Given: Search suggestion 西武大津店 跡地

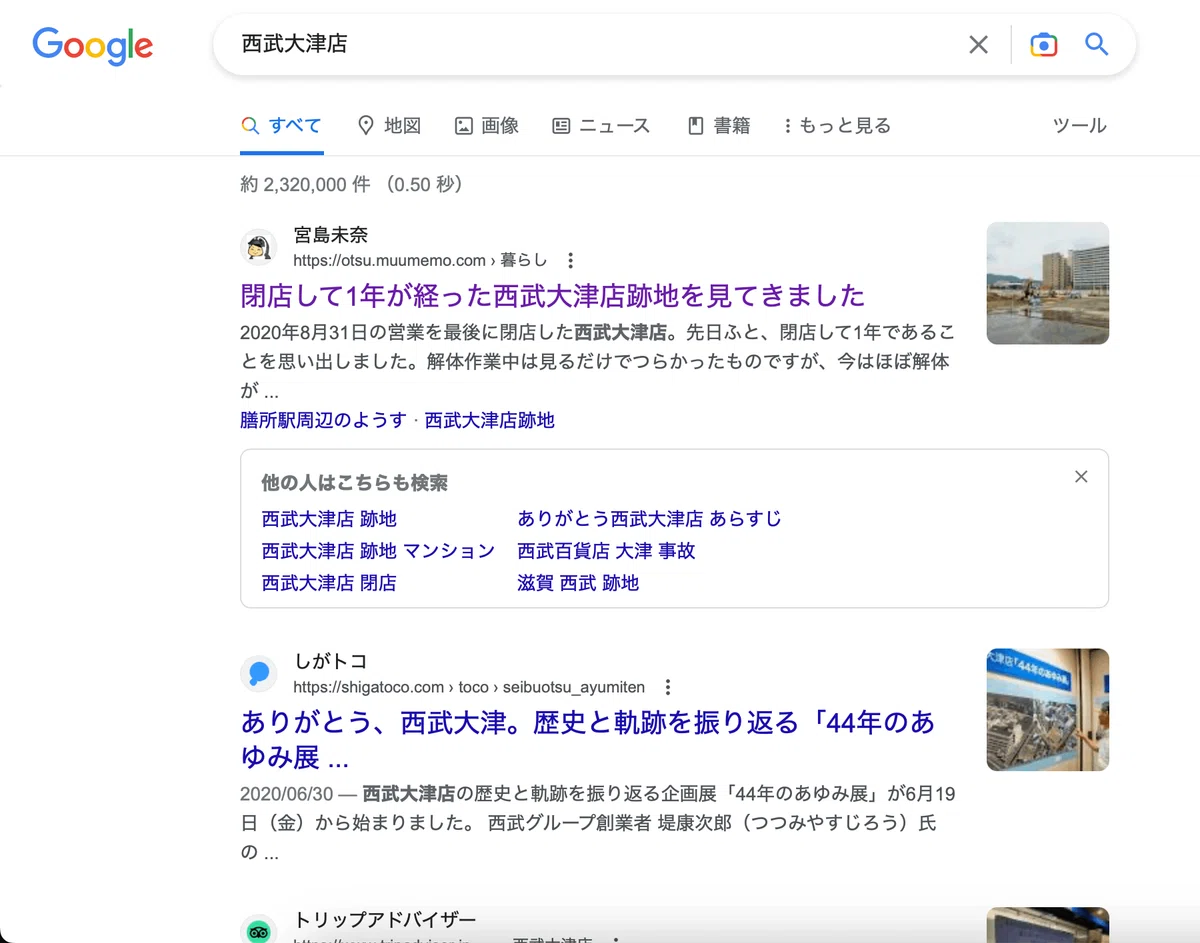Looking at the screenshot, I should pos(329,519).
